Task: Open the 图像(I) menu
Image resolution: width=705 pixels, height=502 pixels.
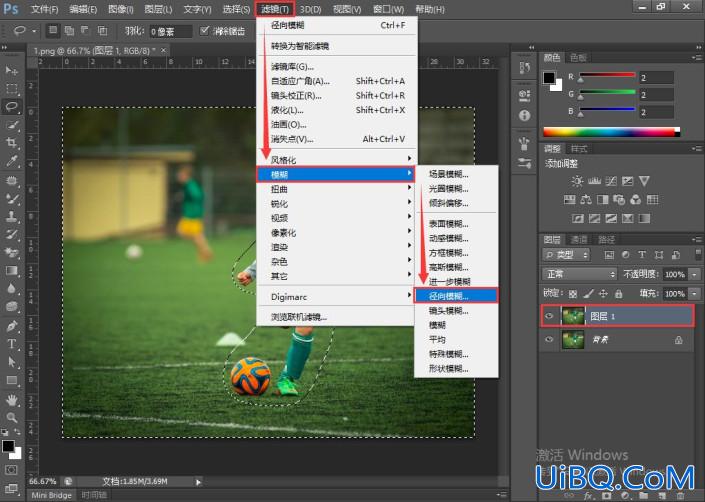Action: (x=121, y=9)
